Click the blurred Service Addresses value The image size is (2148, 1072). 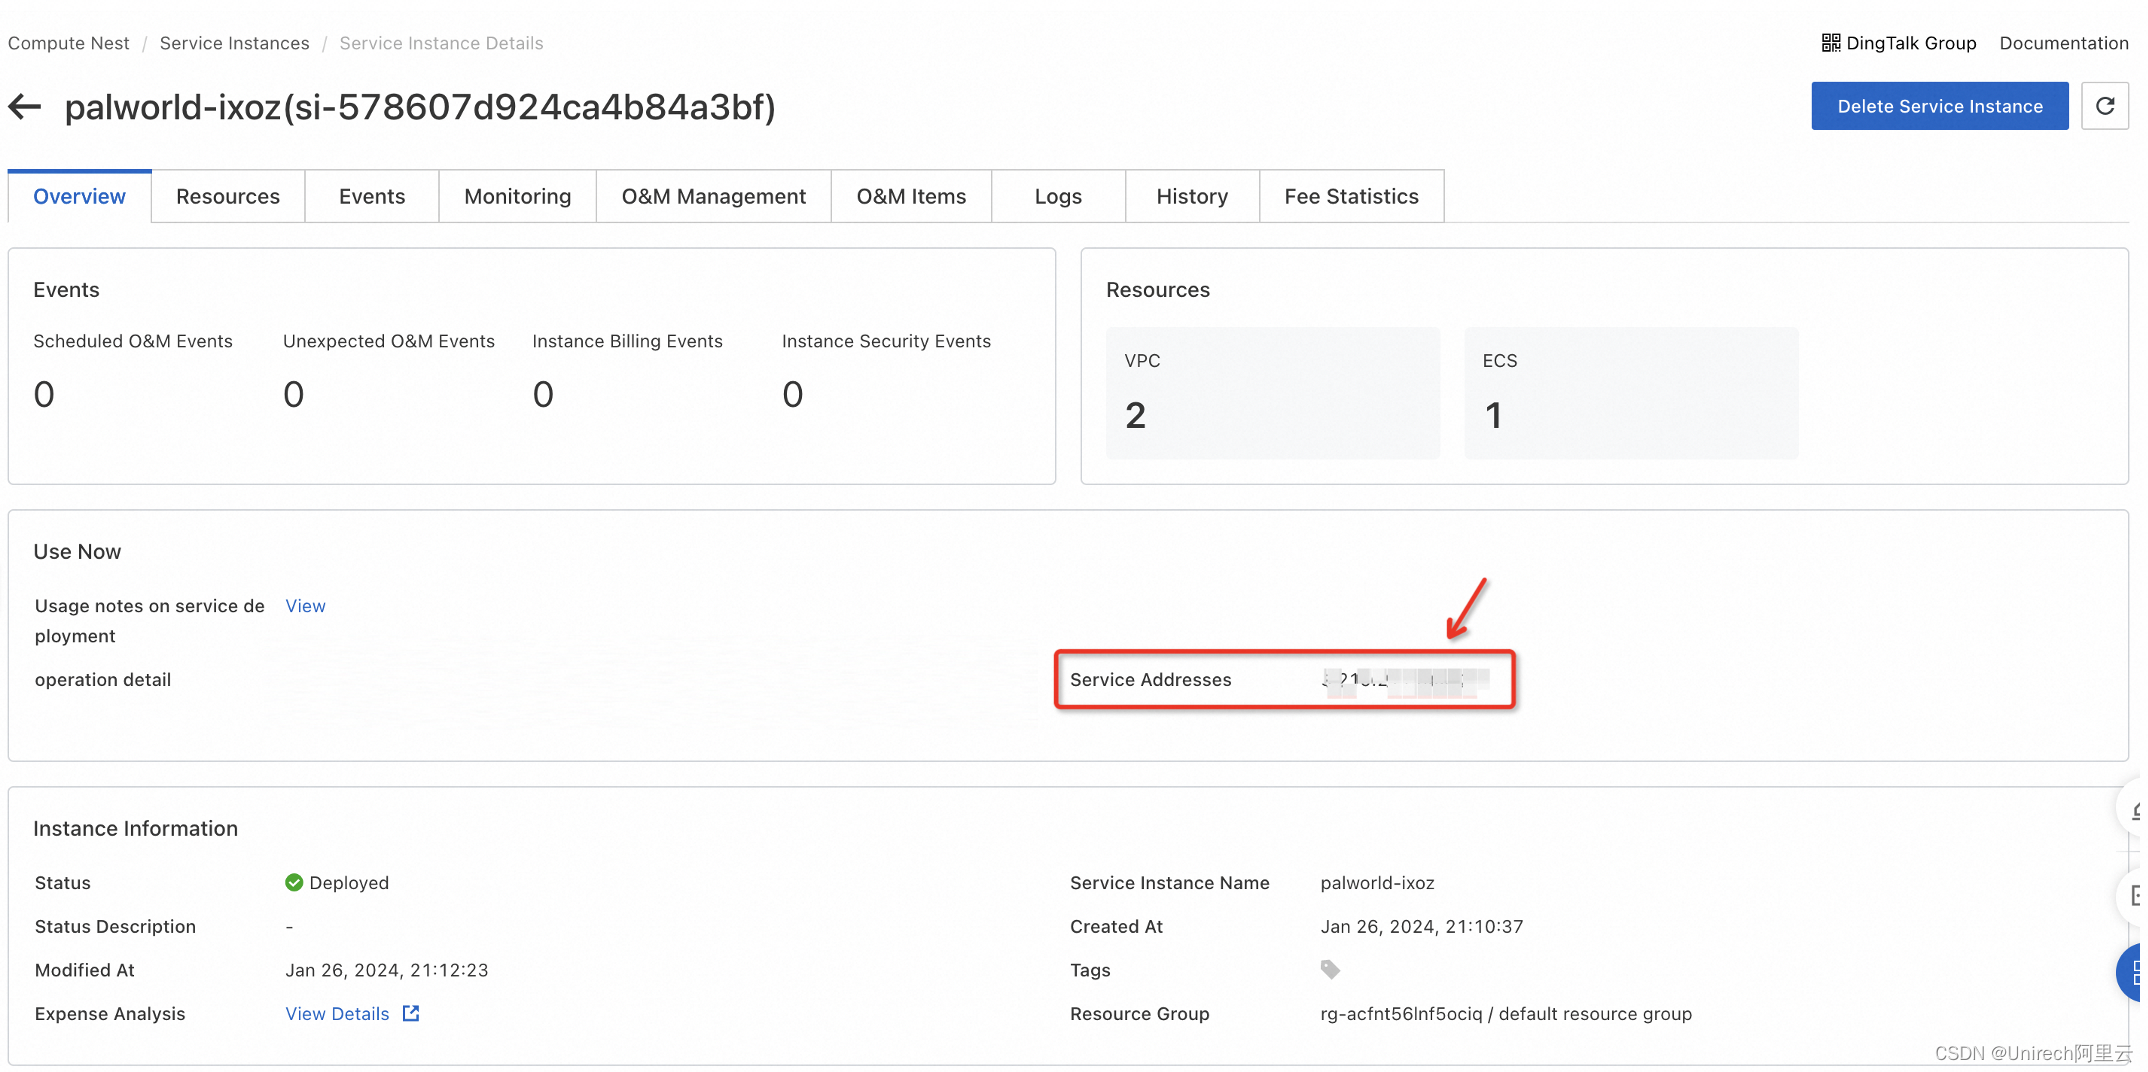pyautogui.click(x=1405, y=680)
